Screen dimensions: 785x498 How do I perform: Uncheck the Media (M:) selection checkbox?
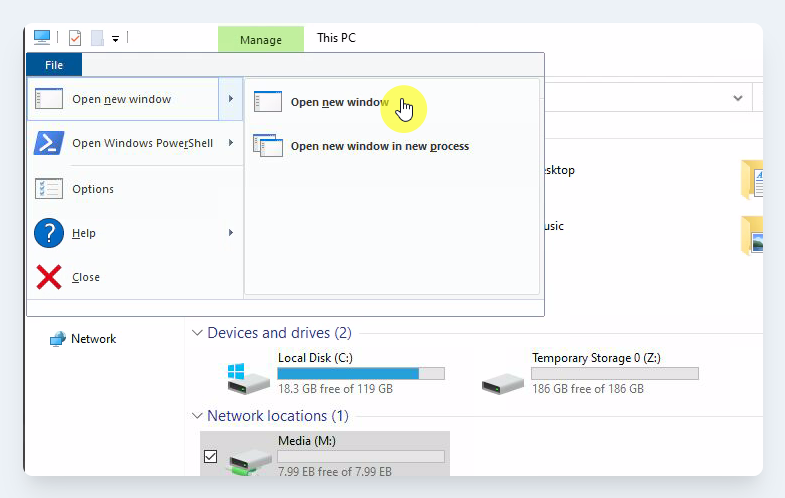[x=211, y=456]
